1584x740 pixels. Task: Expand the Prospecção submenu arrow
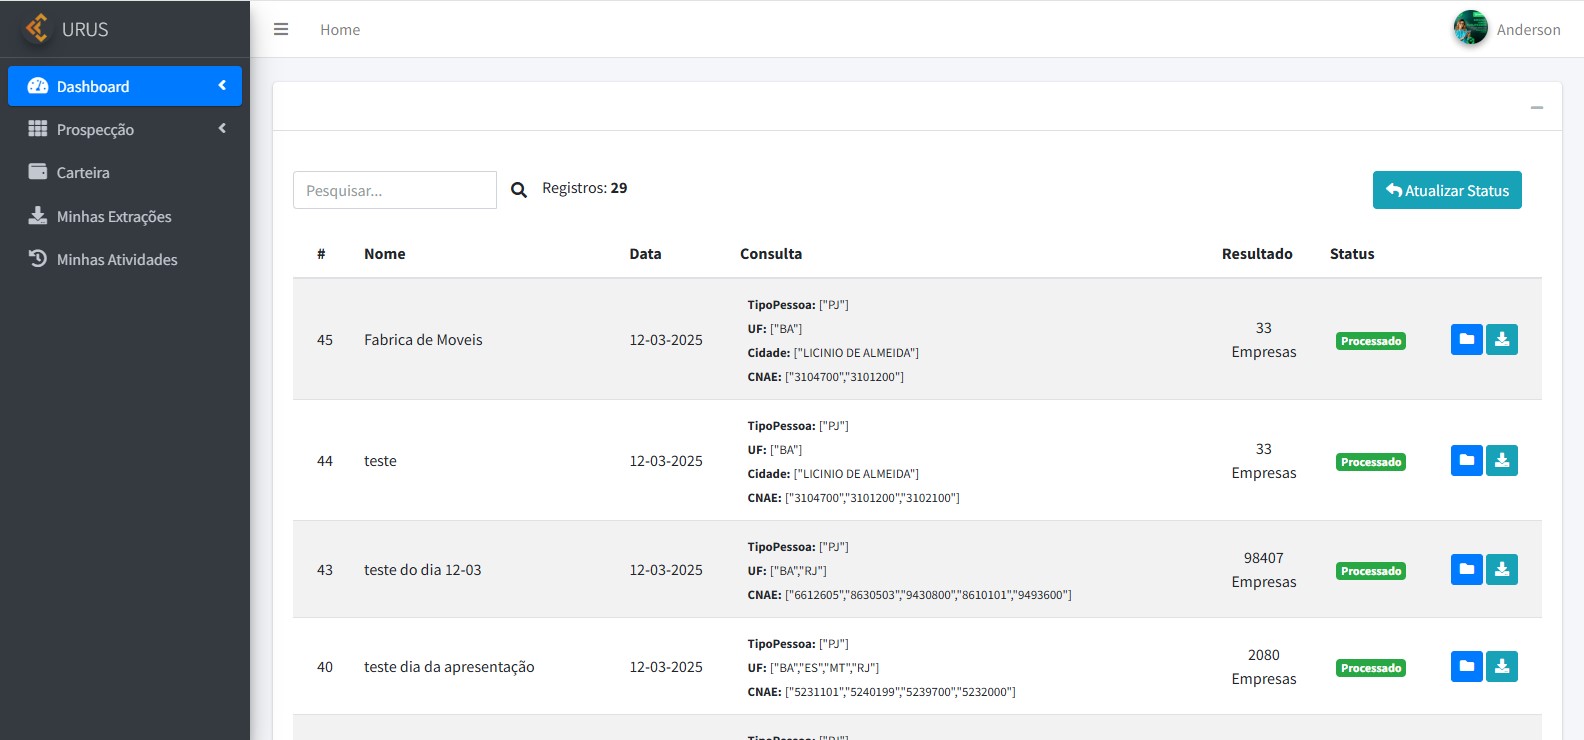pos(222,129)
